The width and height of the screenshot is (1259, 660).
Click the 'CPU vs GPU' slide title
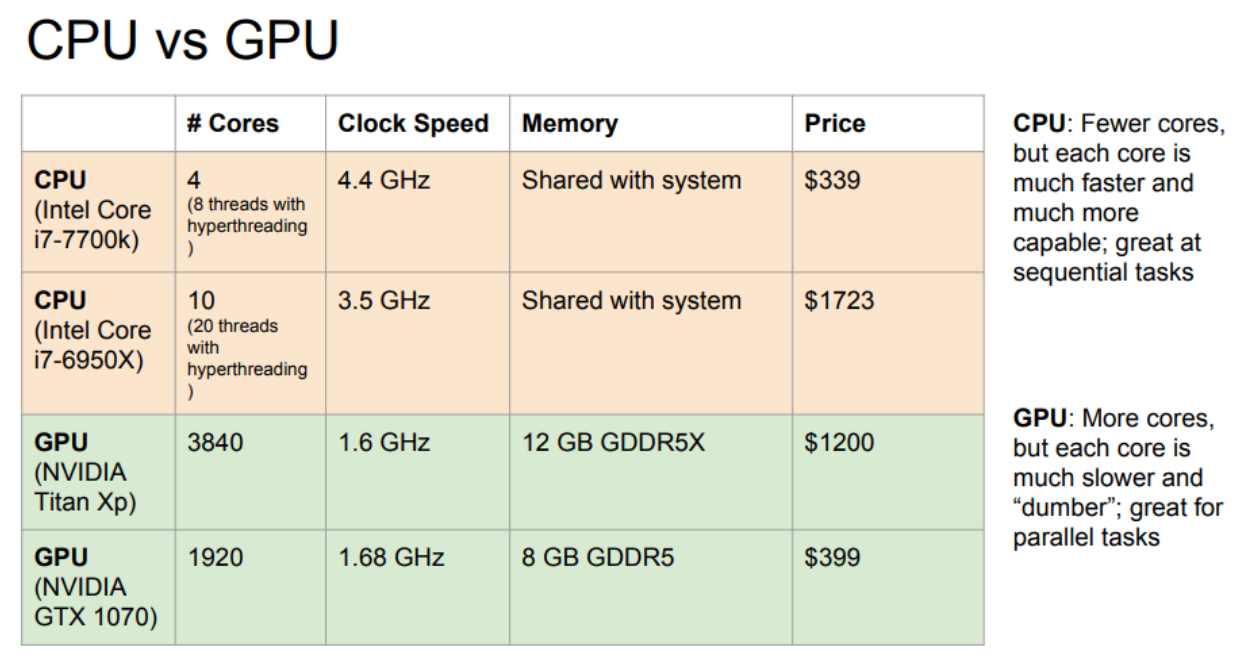[182, 42]
